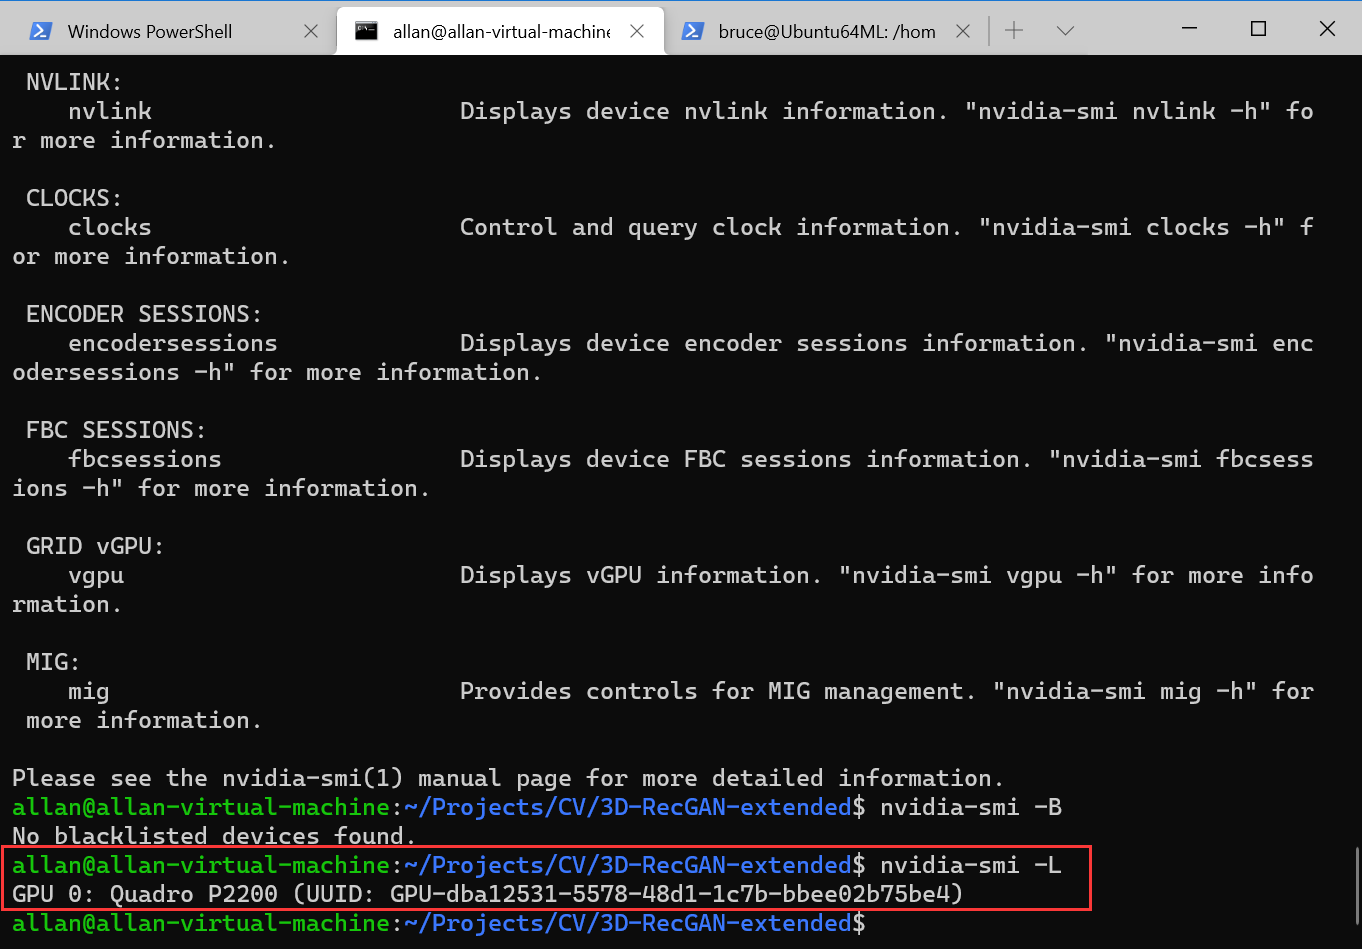Minimize the terminal window
This screenshot has height=949, width=1362.
click(x=1190, y=29)
